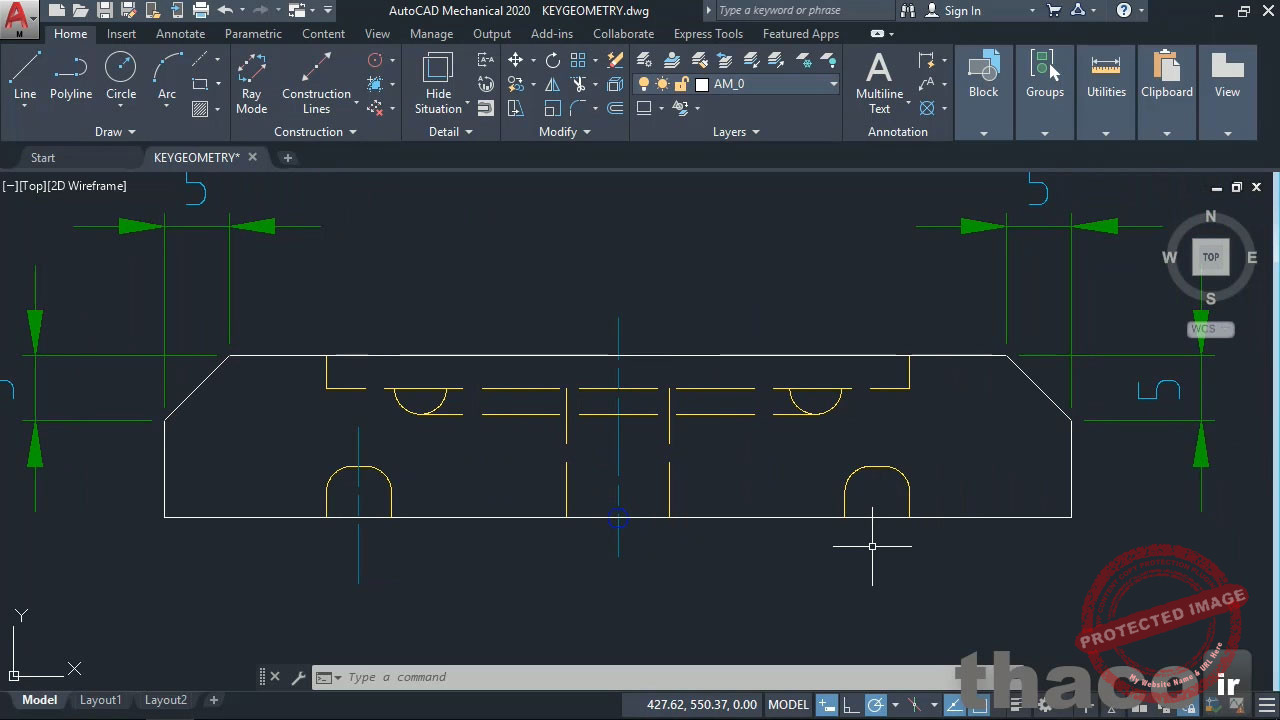Expand the Modify panel dropdown

click(565, 132)
